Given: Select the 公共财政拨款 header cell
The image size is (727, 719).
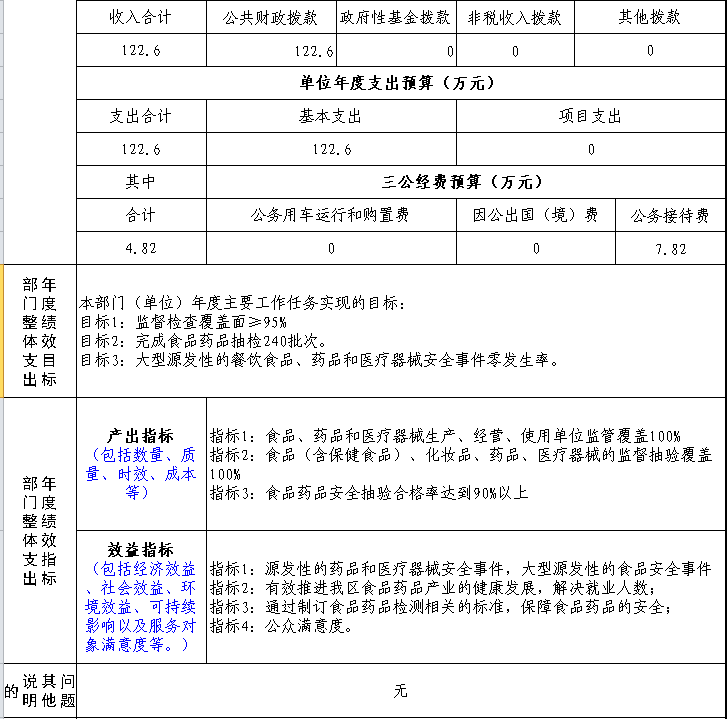Looking at the screenshot, I should (x=271, y=17).
